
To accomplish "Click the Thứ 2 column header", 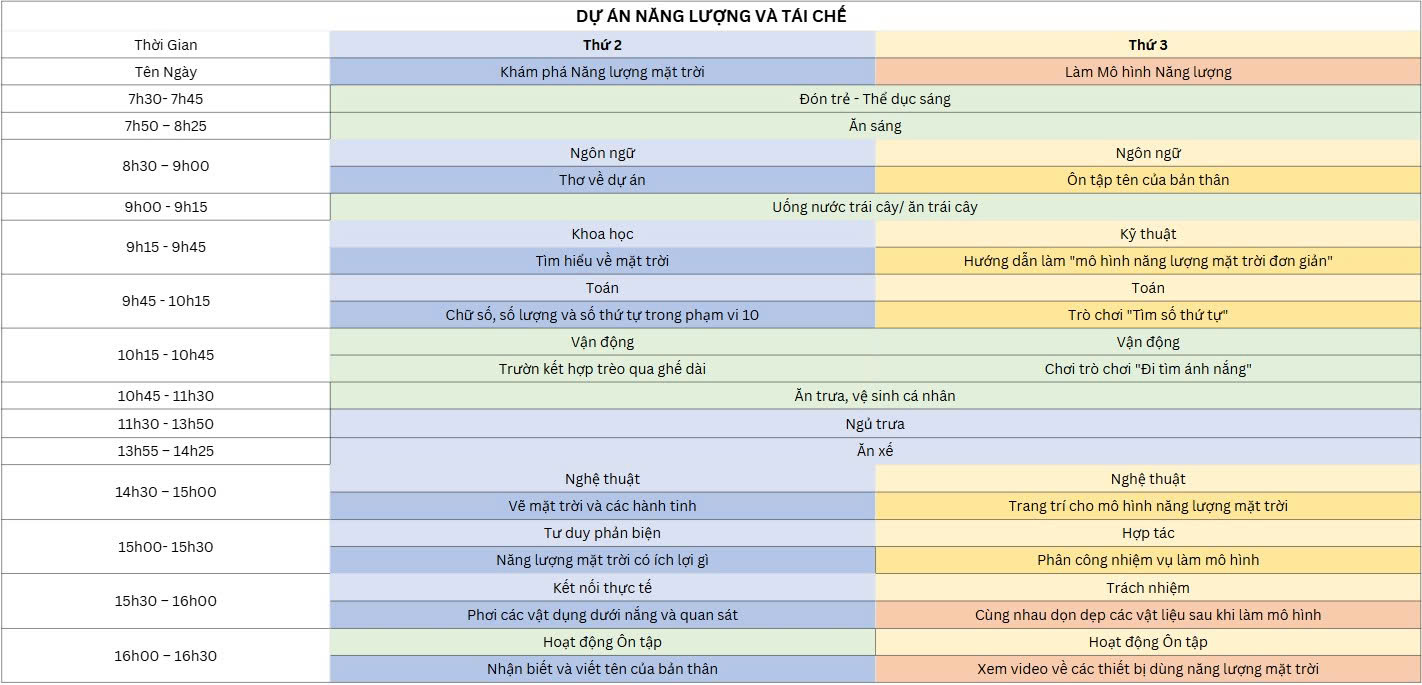I will (x=603, y=45).
